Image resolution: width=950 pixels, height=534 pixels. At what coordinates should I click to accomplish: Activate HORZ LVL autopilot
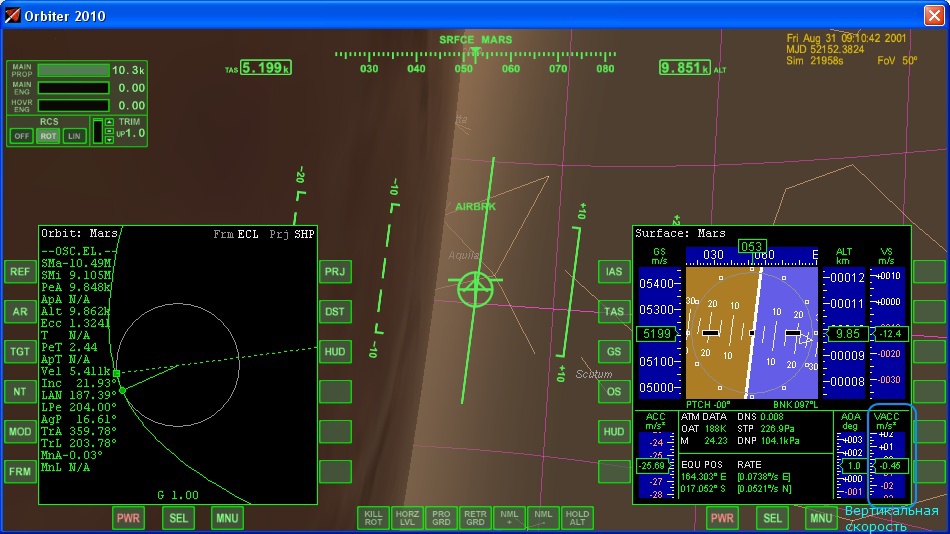[407, 518]
